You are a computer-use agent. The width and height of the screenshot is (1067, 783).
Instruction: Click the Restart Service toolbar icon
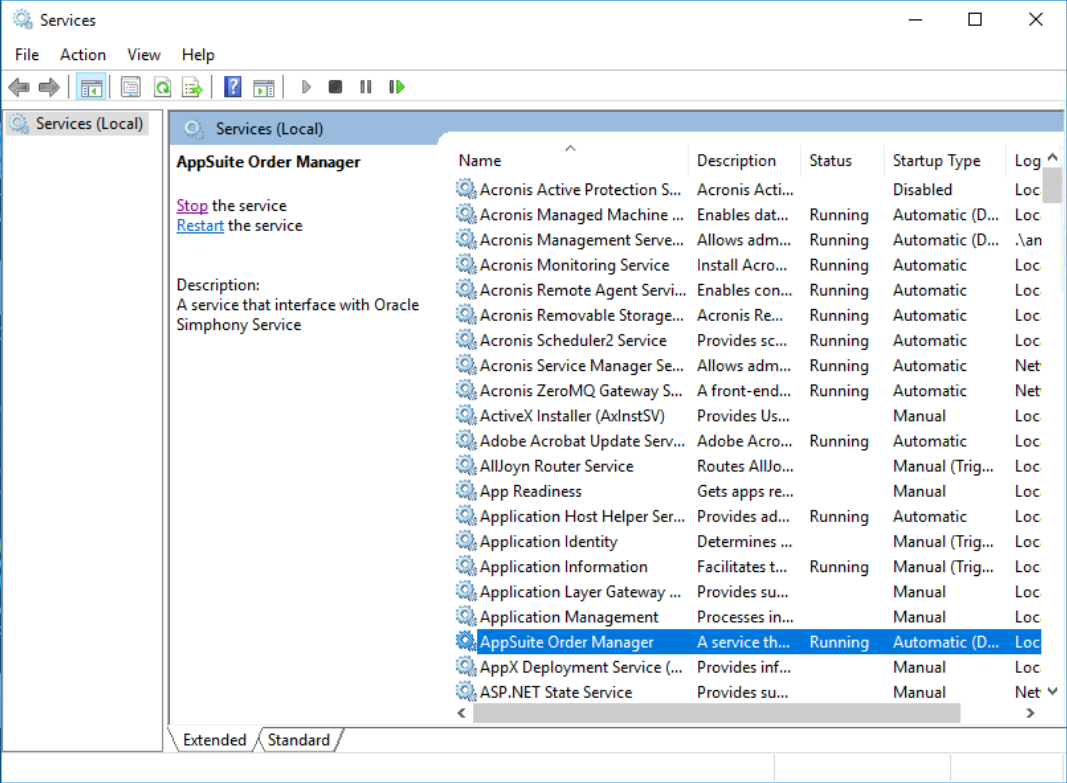pyautogui.click(x=396, y=87)
